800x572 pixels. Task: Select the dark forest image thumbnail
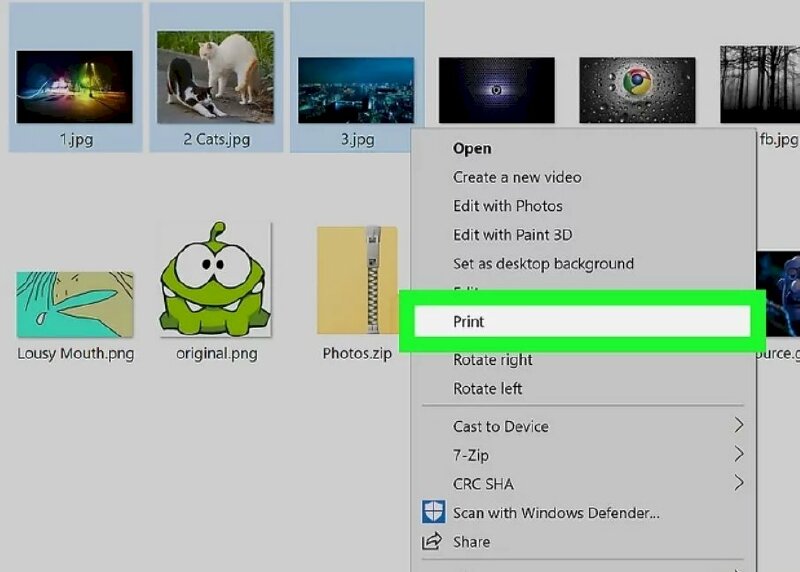coord(759,84)
